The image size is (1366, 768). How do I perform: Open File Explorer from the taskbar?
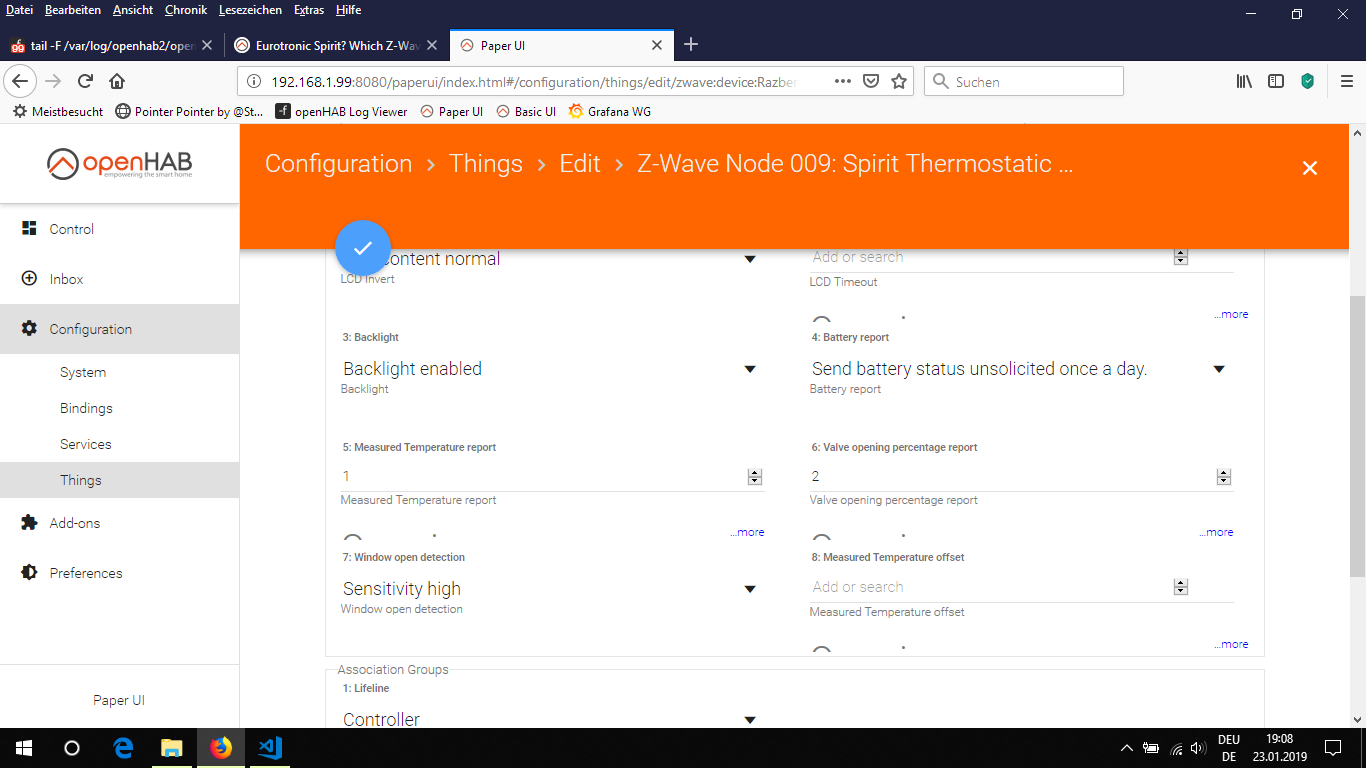click(x=172, y=748)
